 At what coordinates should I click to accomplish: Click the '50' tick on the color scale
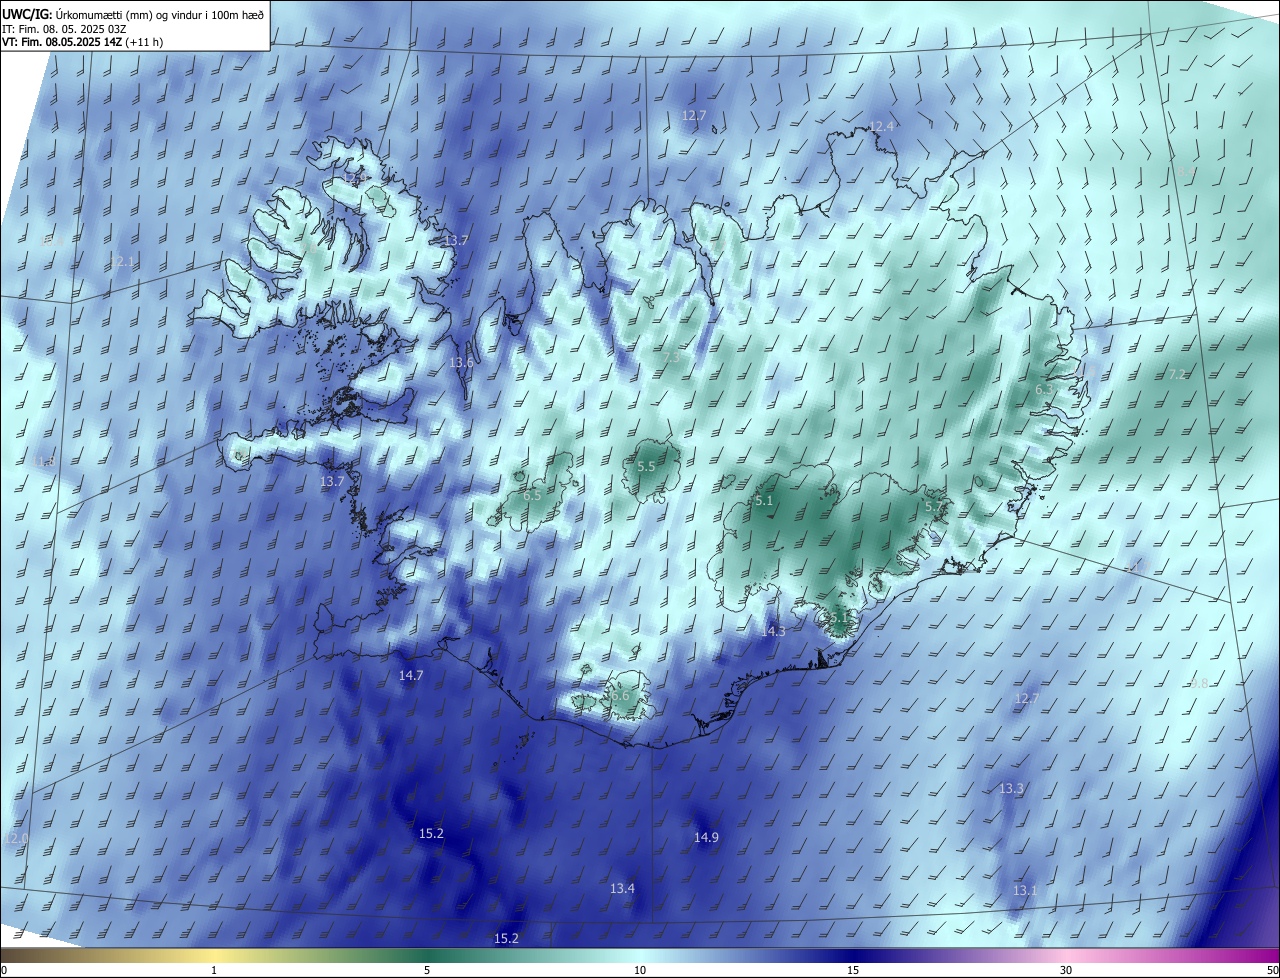point(1272,970)
